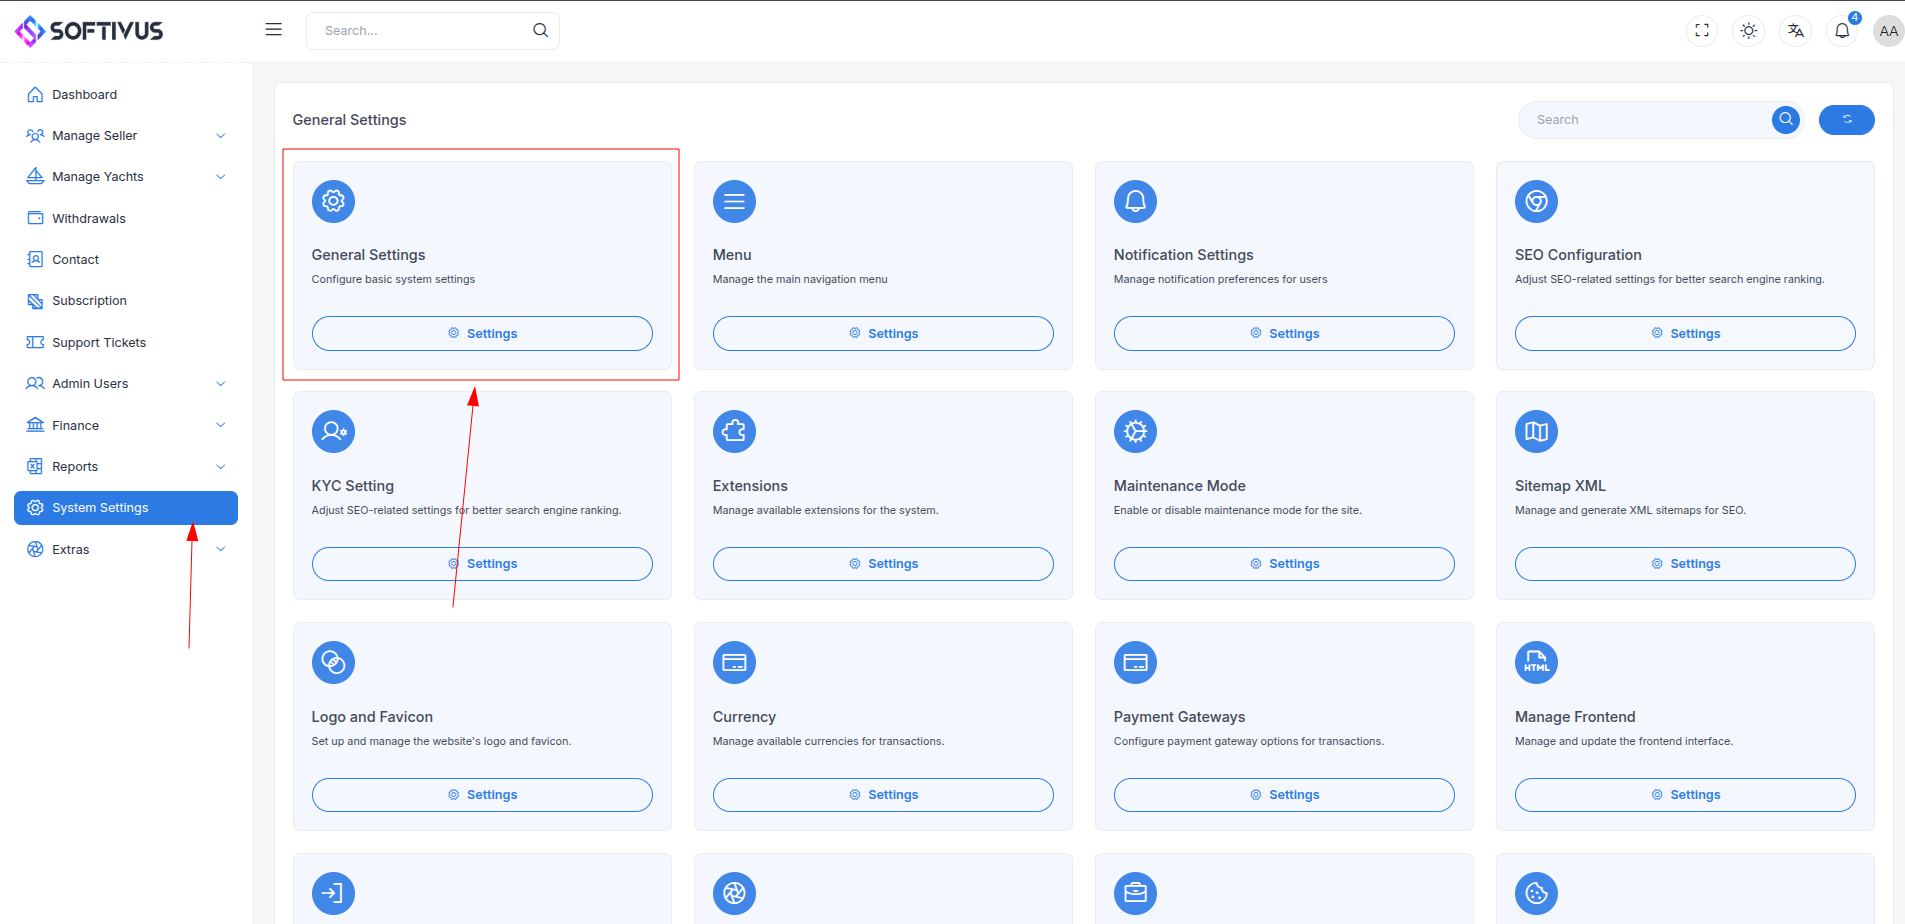Open Subscription in sidebar
Screen dimensions: 1905x924
[x=126, y=301]
